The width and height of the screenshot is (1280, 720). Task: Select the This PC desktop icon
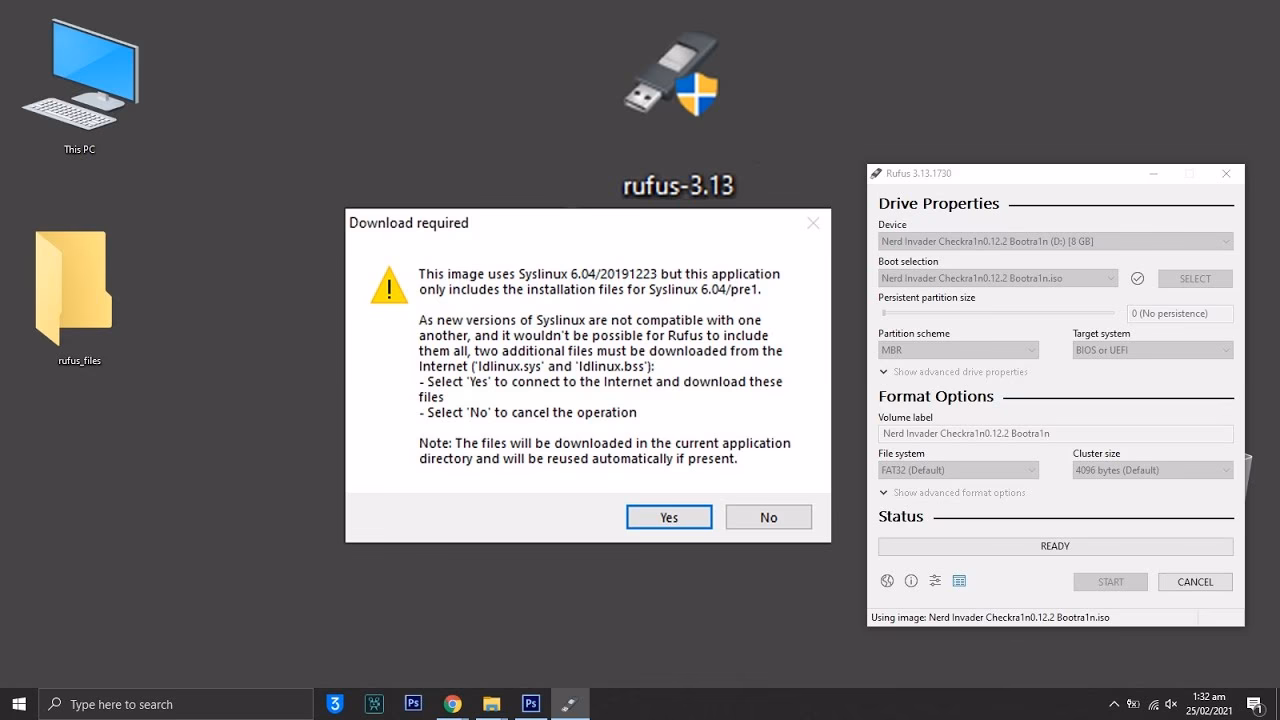(79, 87)
